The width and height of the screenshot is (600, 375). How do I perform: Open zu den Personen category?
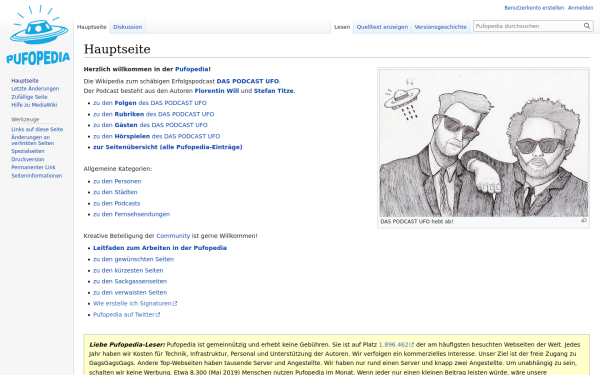(117, 181)
